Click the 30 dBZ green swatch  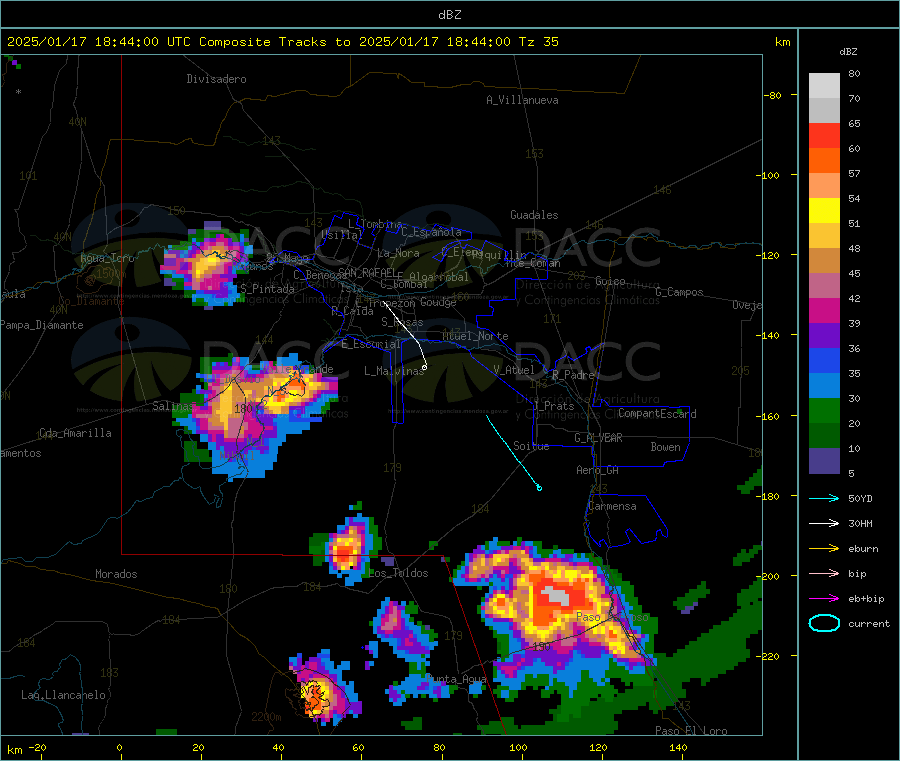(x=824, y=410)
